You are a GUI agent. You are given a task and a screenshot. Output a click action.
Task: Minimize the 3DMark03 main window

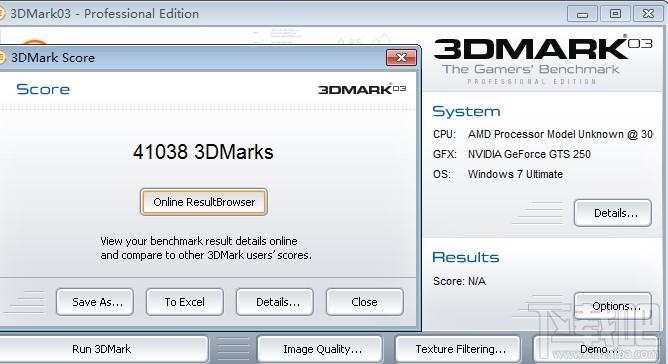pos(582,14)
